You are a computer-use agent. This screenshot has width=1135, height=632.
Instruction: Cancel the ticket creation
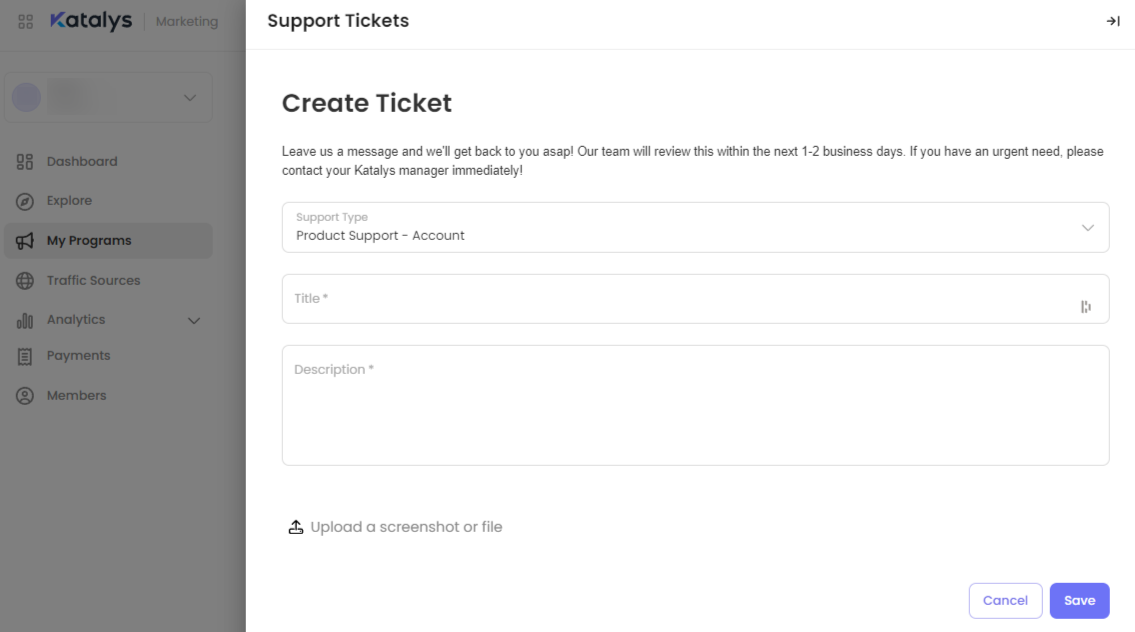tap(1005, 601)
